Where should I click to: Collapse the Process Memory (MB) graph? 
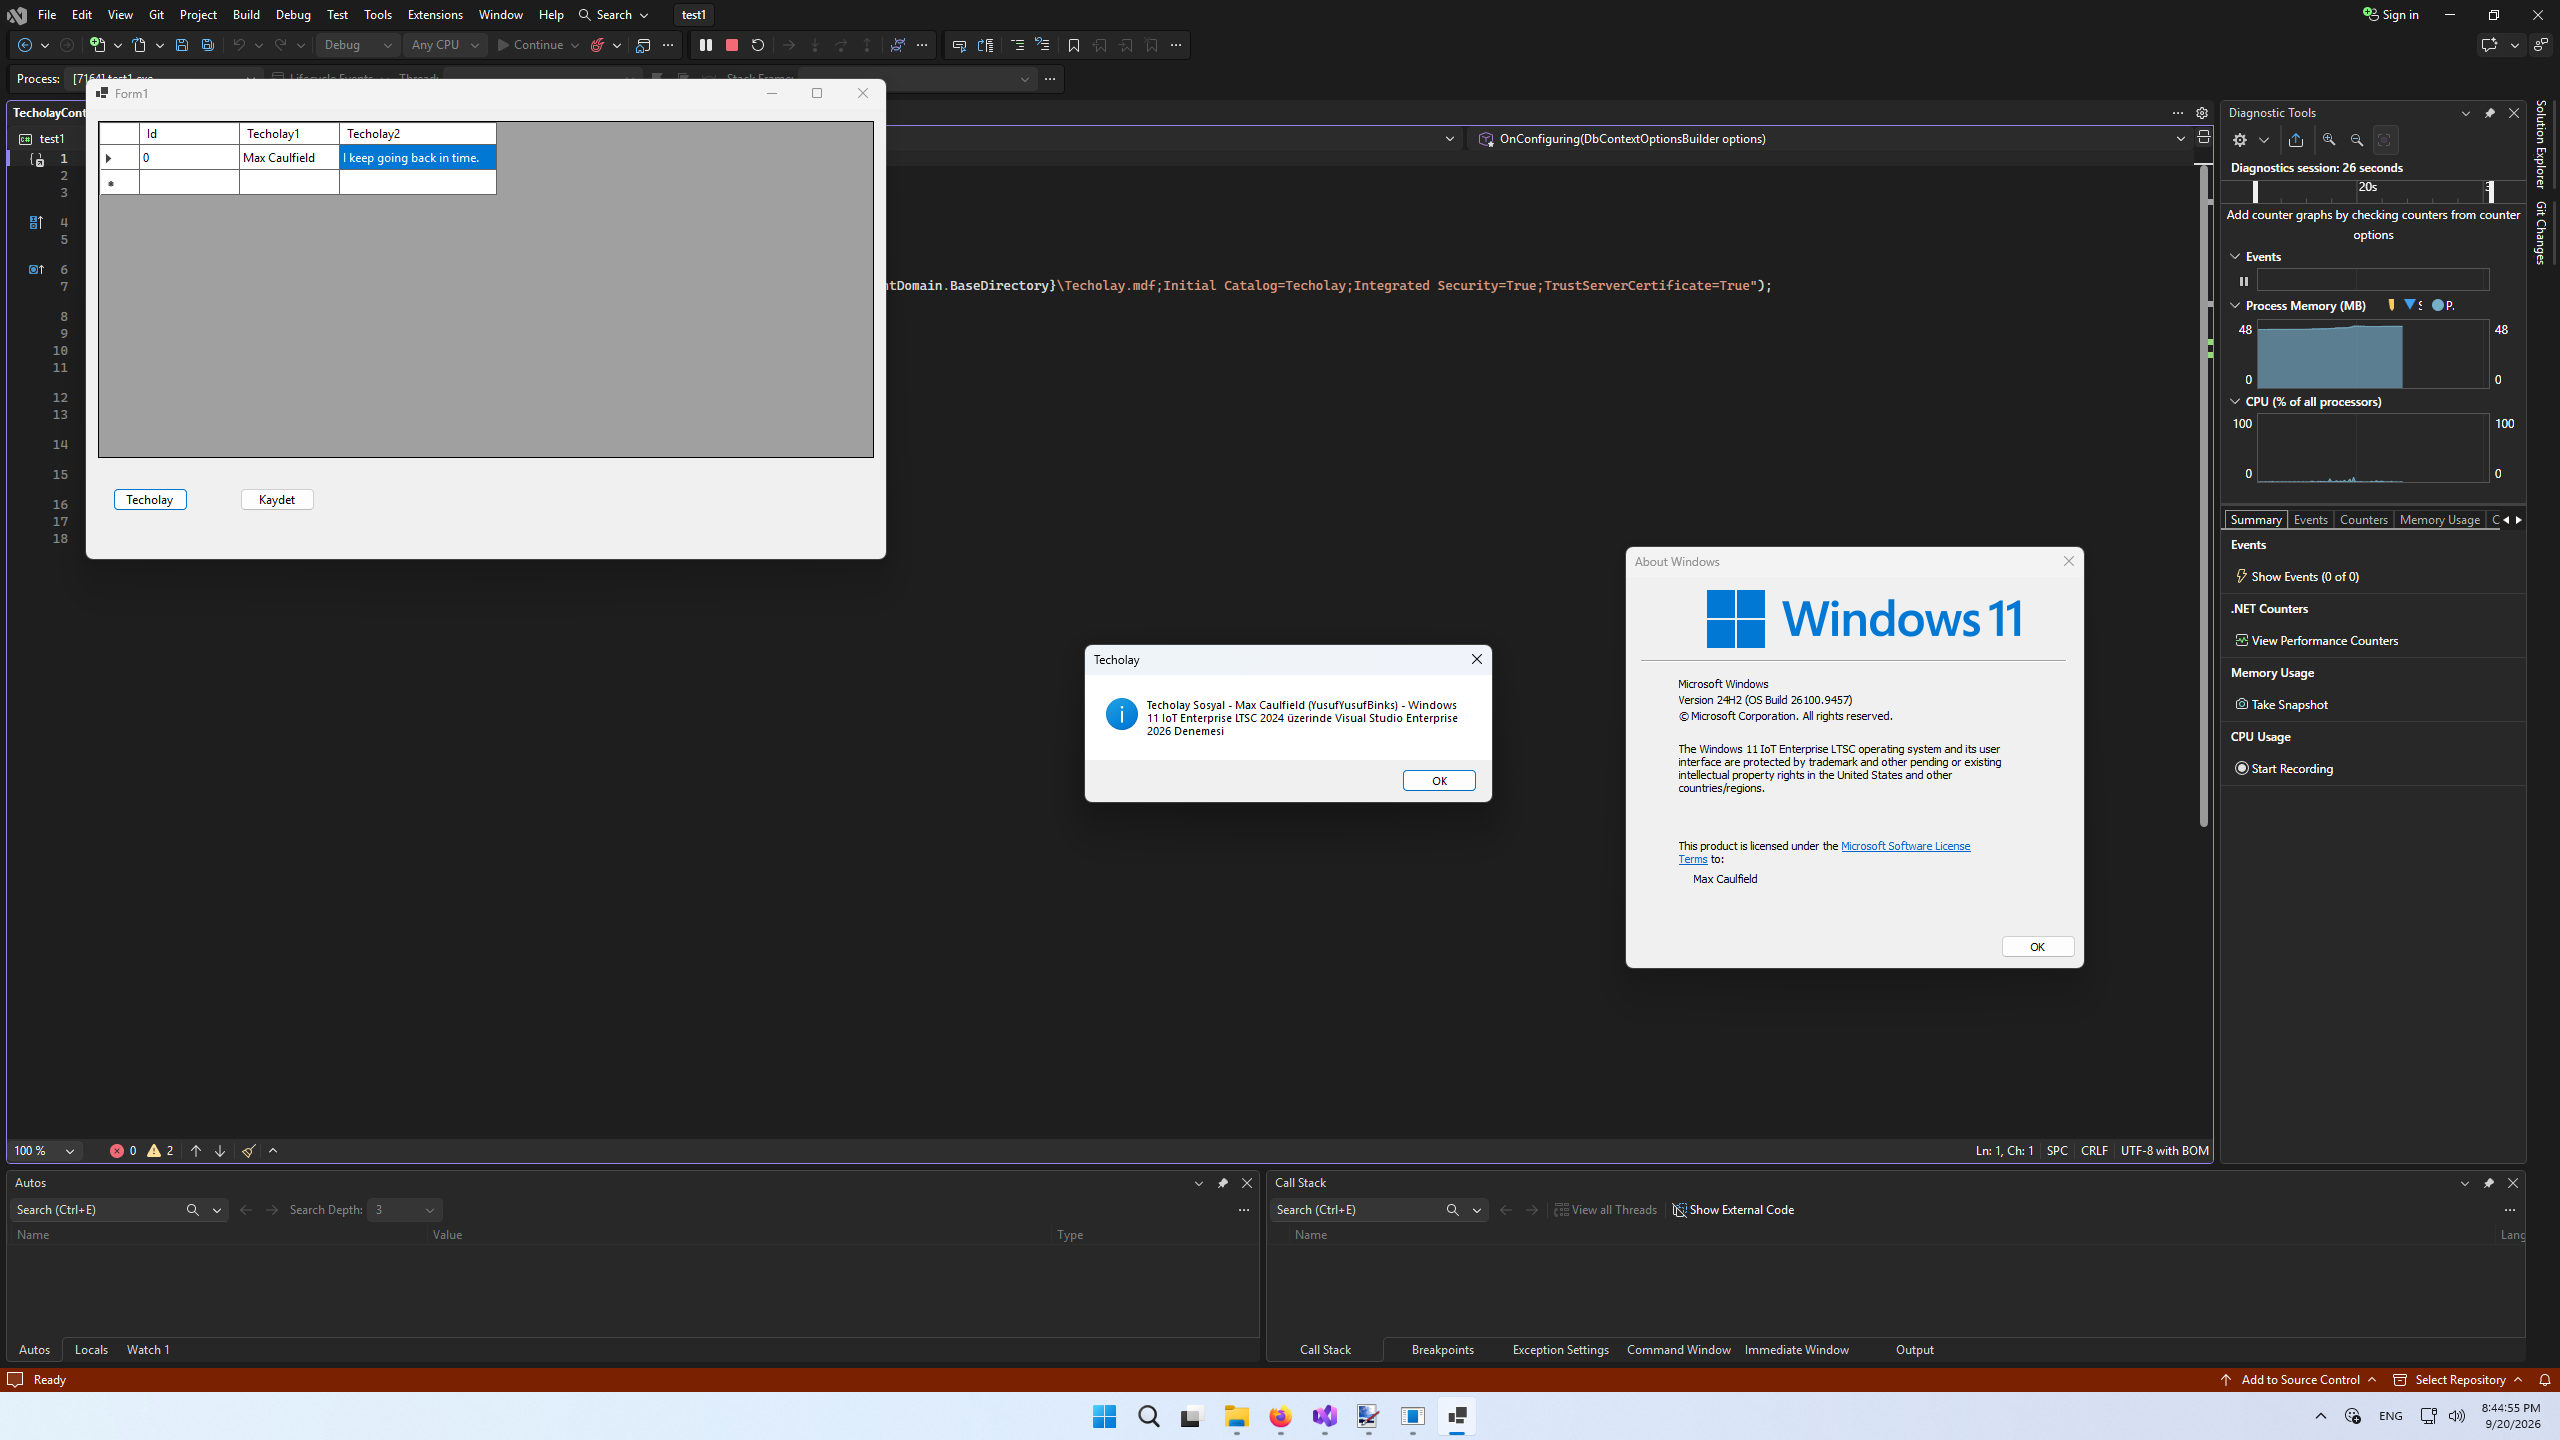coord(2236,306)
